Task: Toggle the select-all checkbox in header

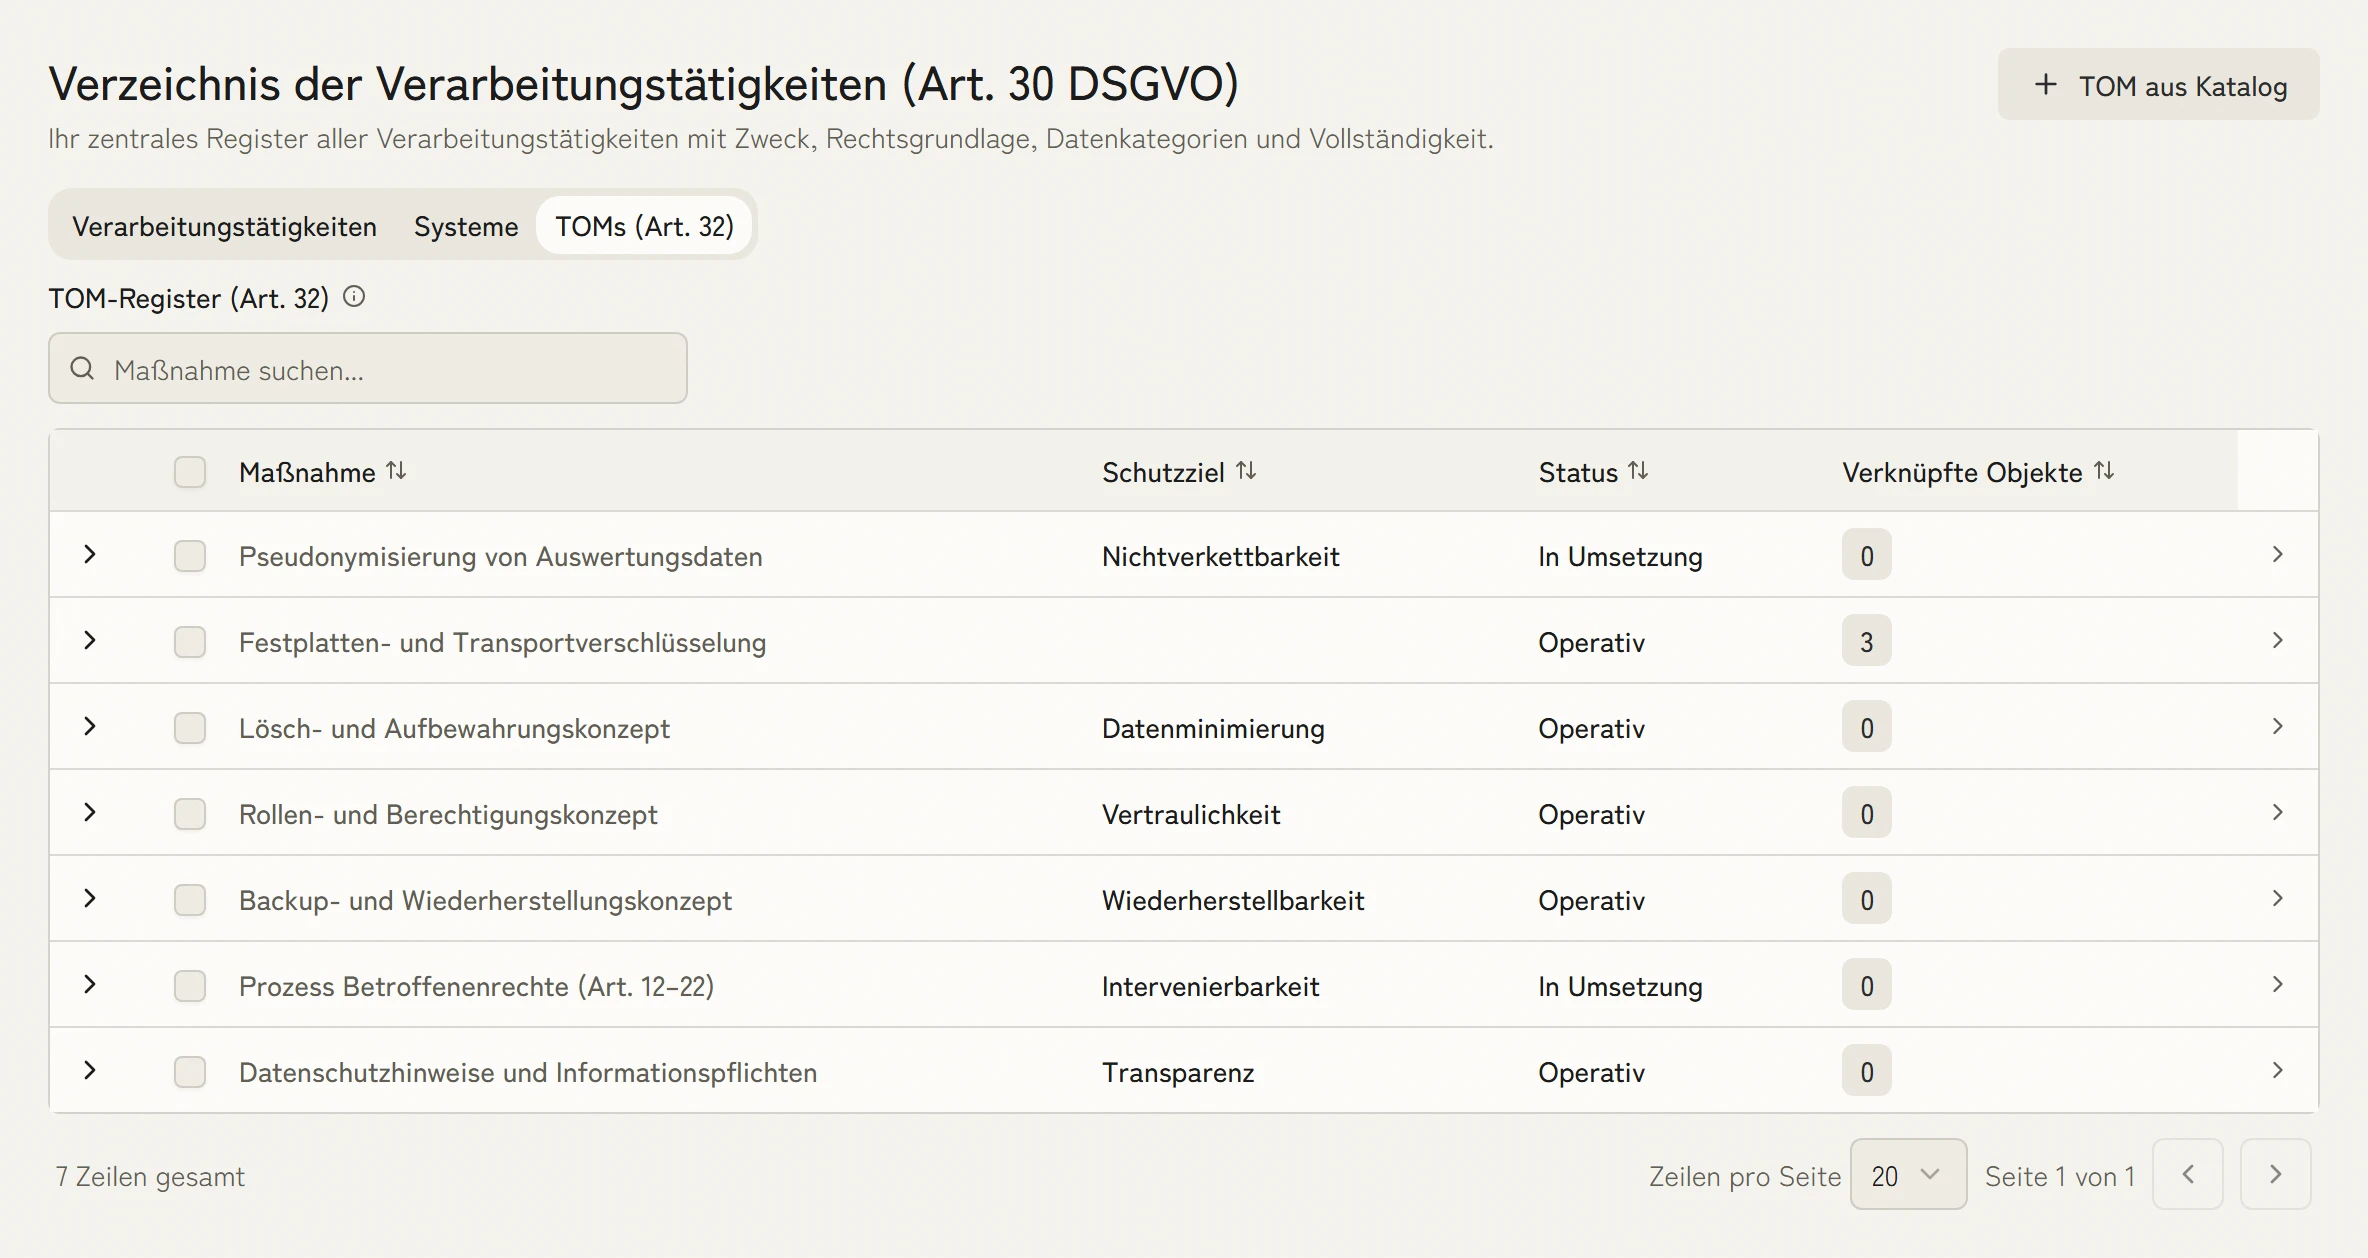Action: (x=190, y=472)
